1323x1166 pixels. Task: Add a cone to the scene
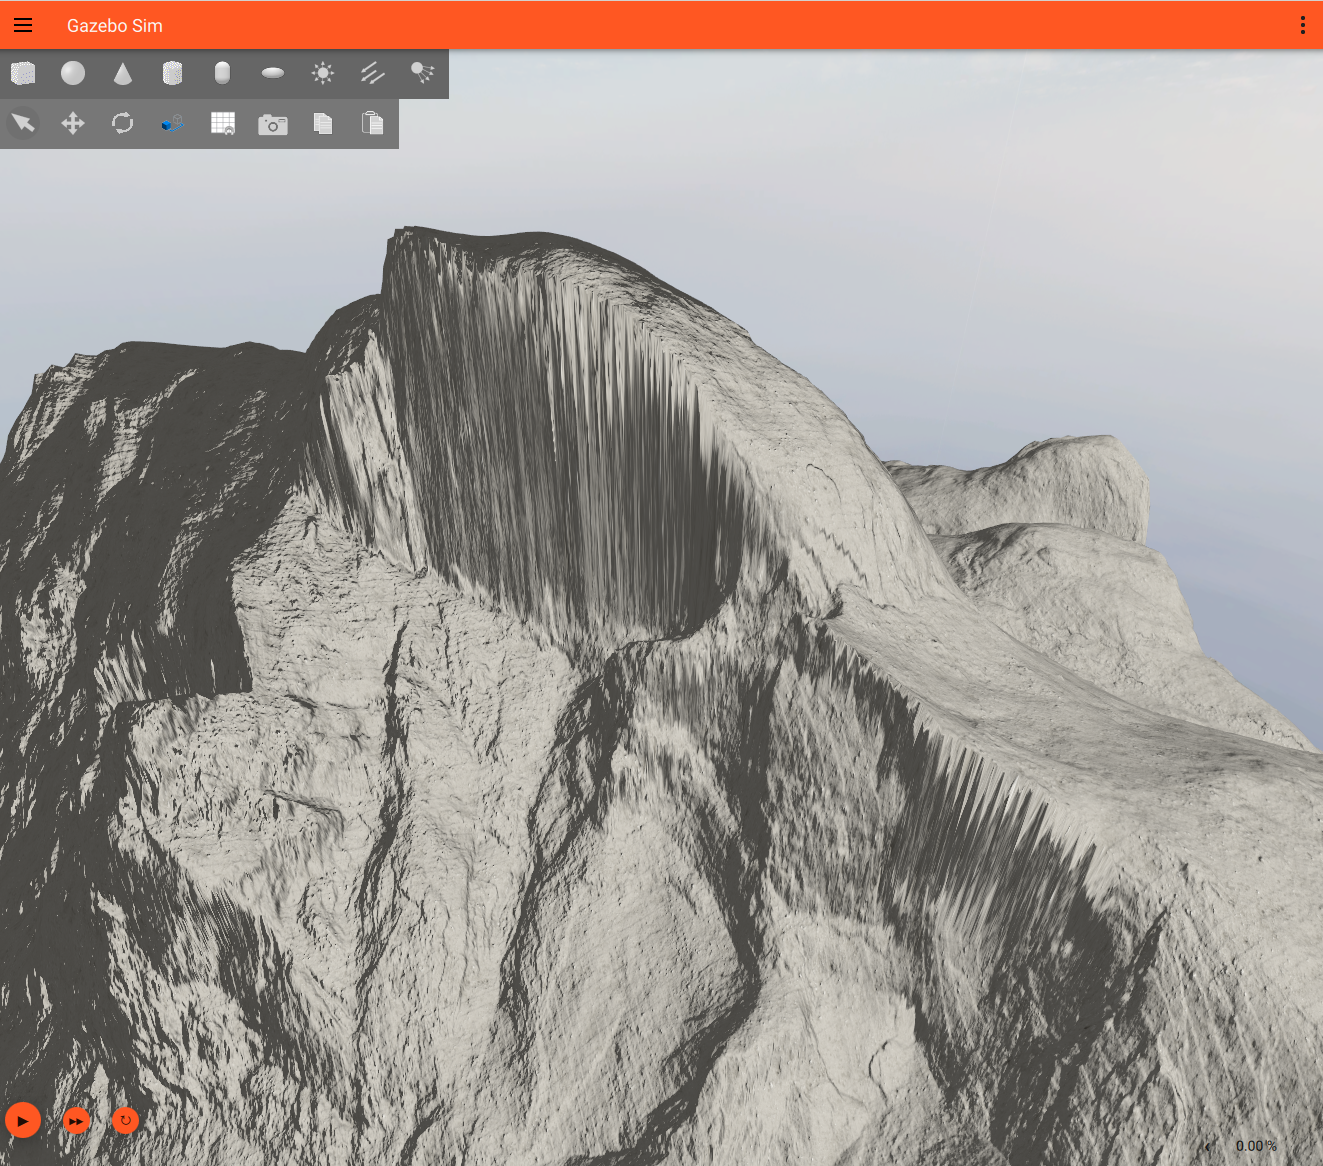(x=123, y=73)
